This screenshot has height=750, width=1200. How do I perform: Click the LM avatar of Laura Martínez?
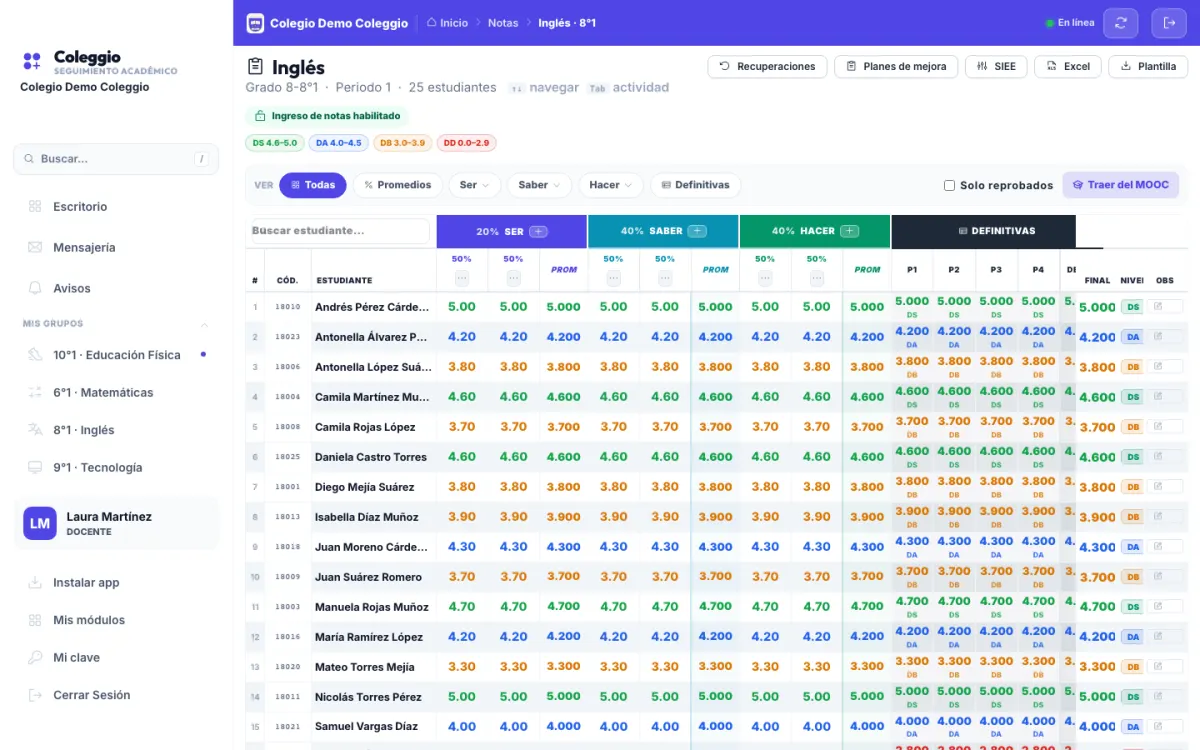point(40,523)
